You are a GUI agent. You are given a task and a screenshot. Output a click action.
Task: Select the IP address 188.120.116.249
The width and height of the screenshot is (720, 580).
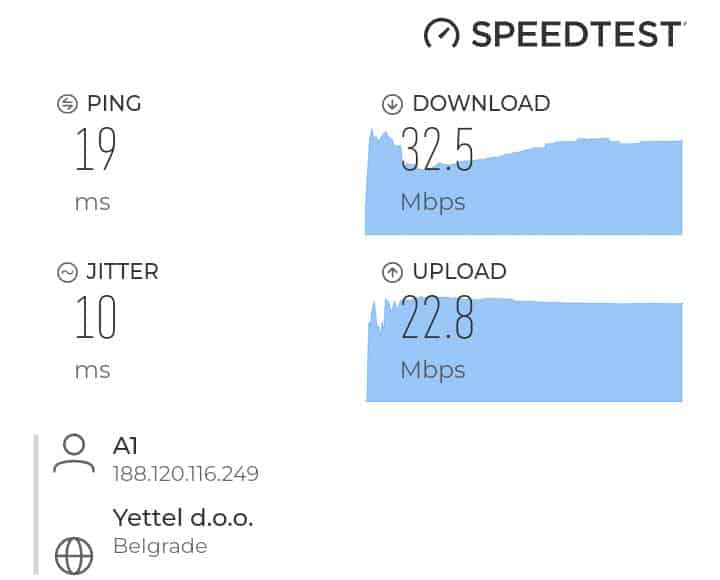[x=186, y=474]
